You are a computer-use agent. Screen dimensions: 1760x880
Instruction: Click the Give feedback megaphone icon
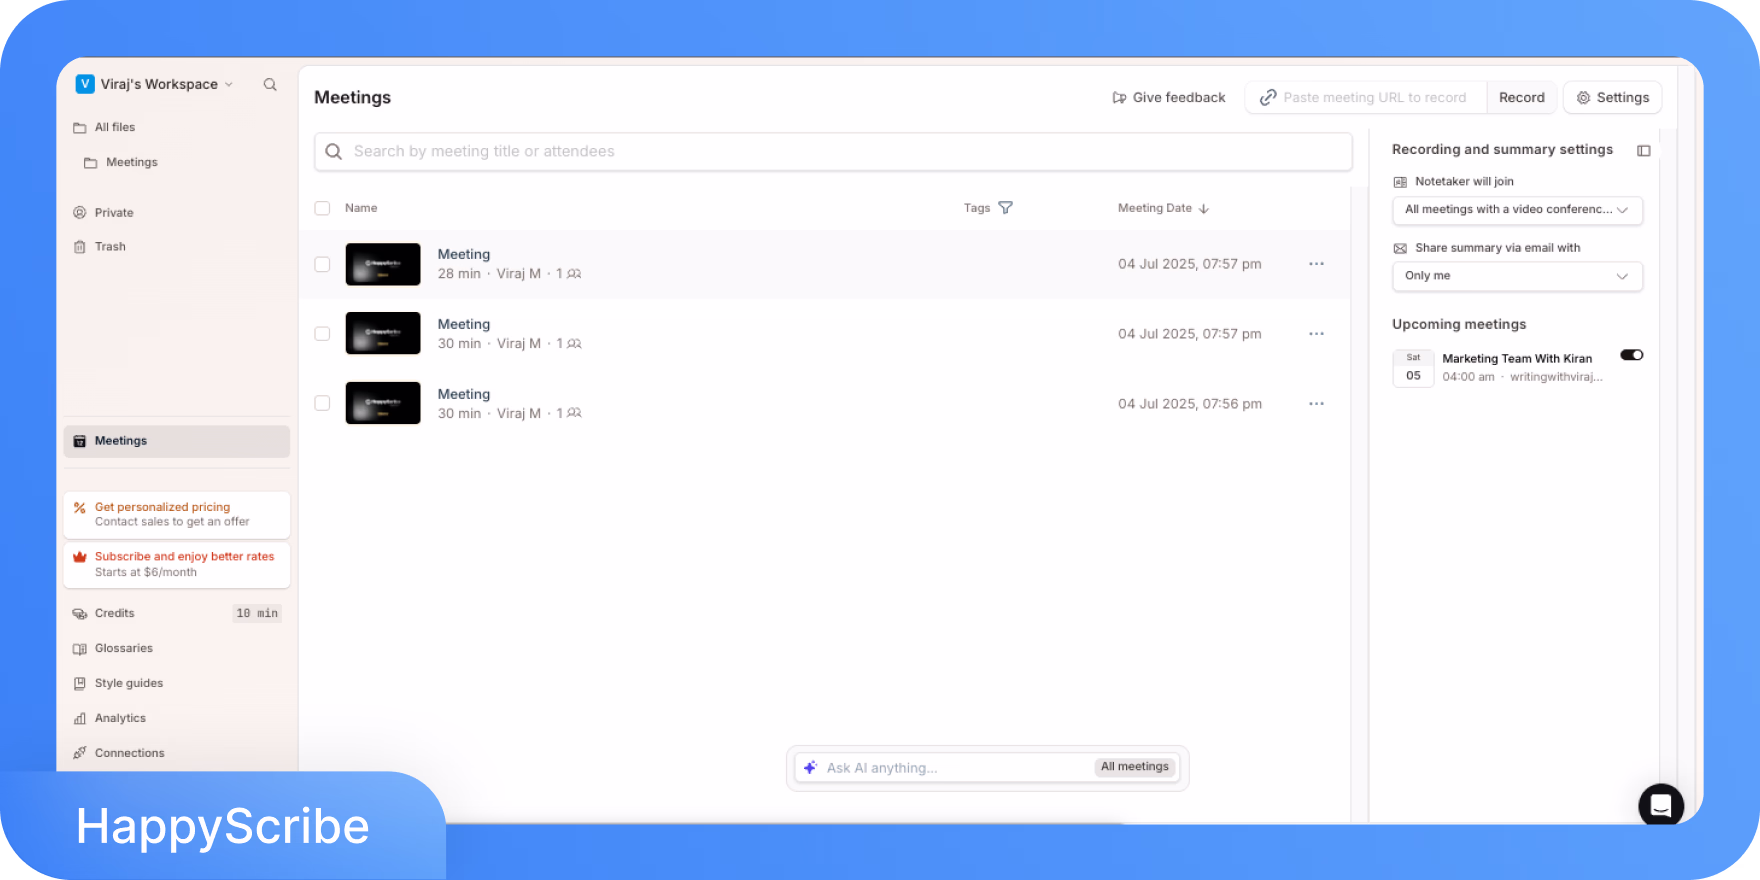[1119, 98]
